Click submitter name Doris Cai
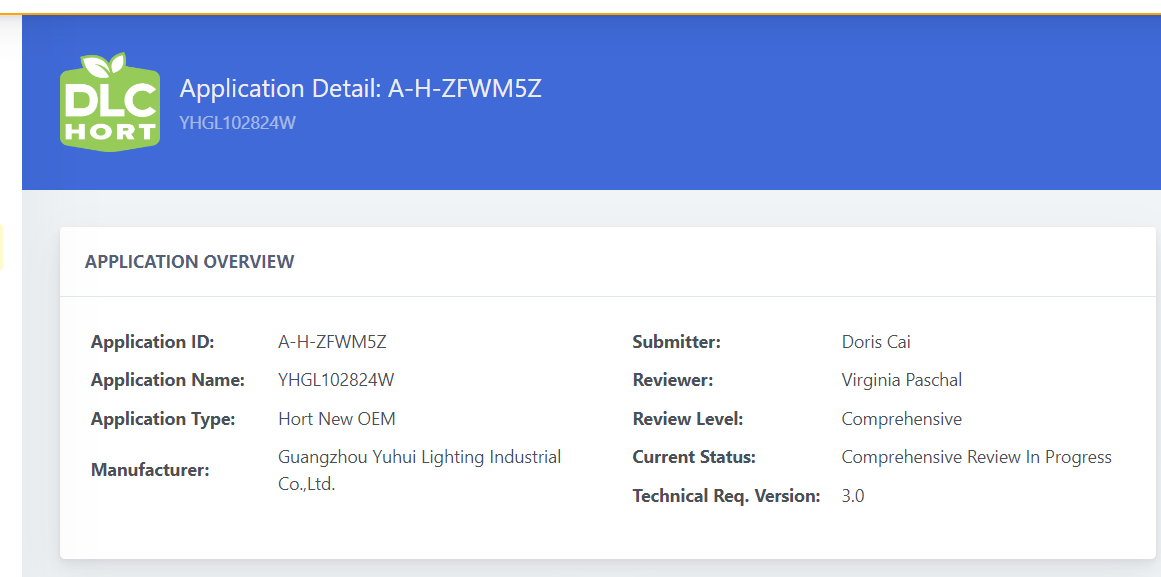This screenshot has width=1161, height=577. [876, 342]
